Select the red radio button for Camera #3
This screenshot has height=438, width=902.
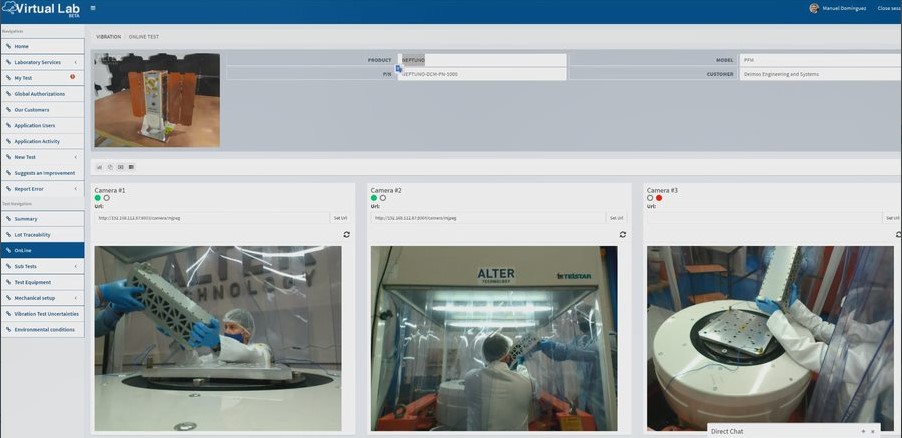pyautogui.click(x=659, y=198)
